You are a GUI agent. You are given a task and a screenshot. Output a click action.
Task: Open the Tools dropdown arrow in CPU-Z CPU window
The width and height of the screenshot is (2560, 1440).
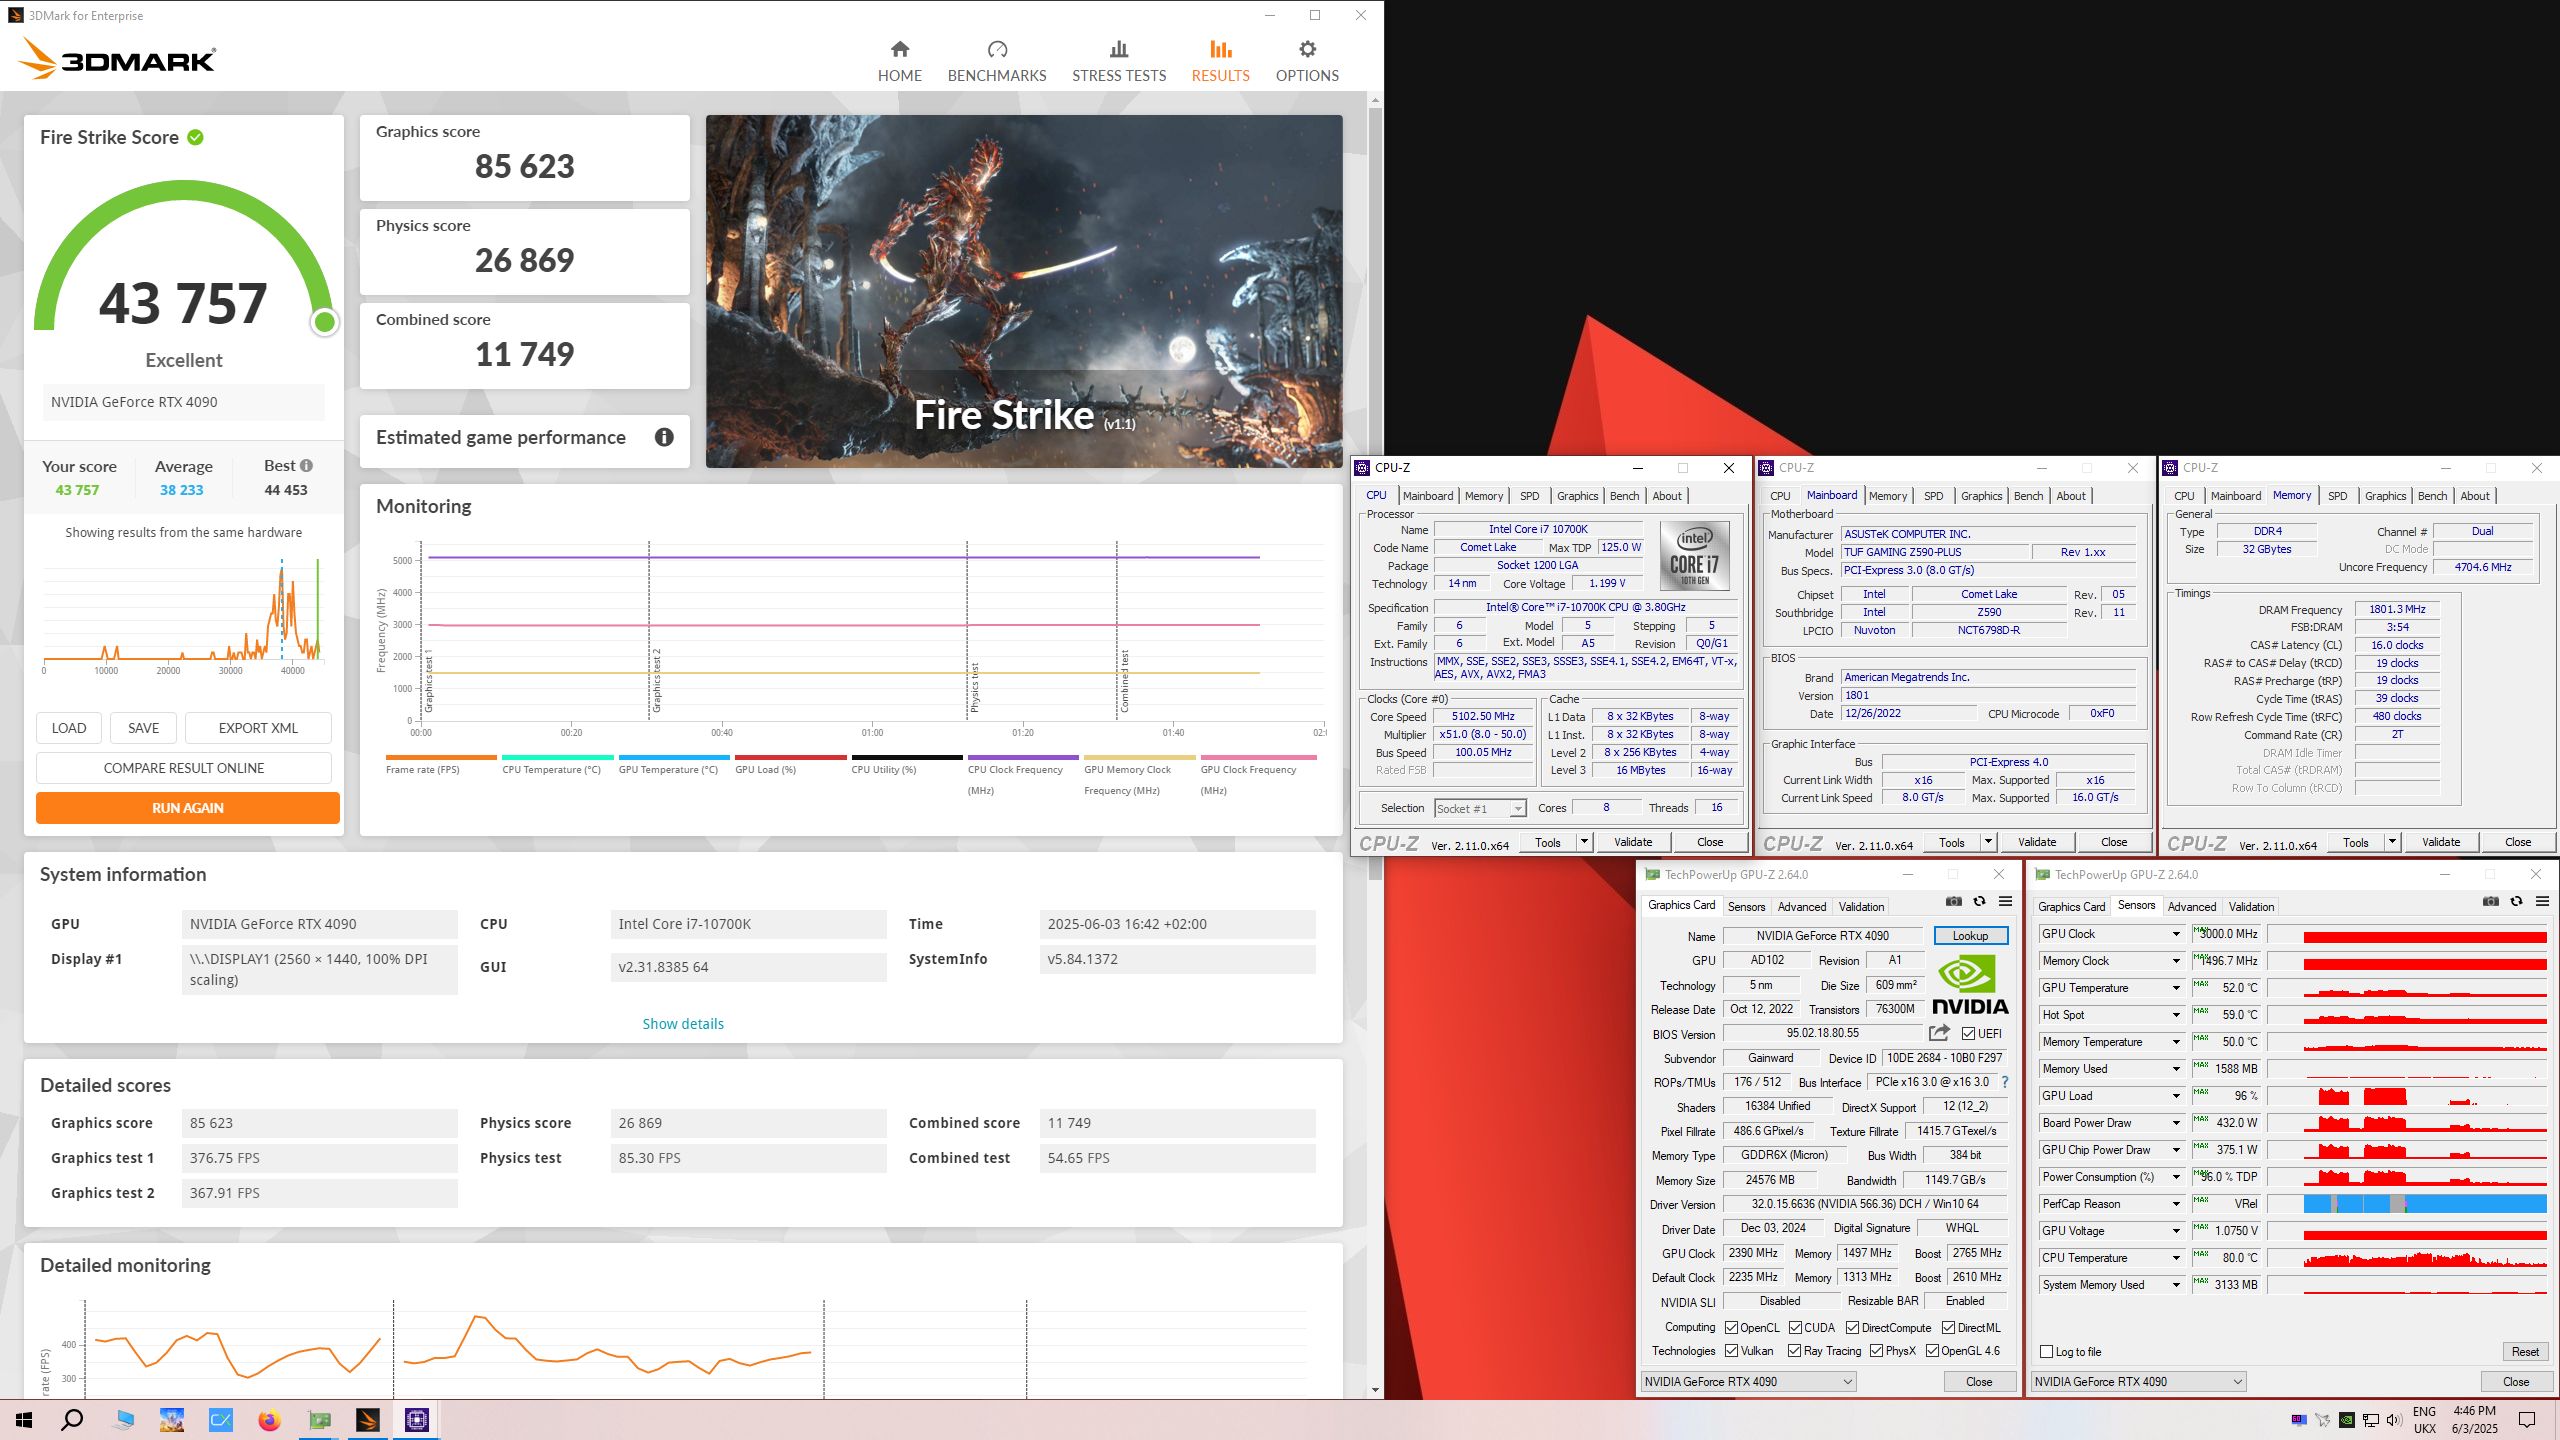[1584, 842]
